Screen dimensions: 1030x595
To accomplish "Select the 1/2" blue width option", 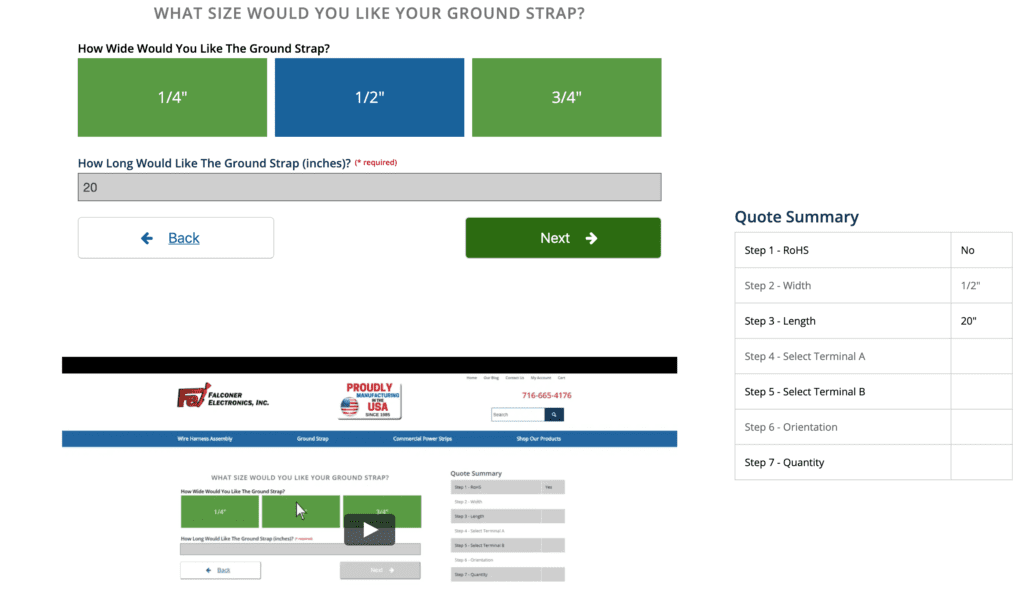I will tap(369, 97).
